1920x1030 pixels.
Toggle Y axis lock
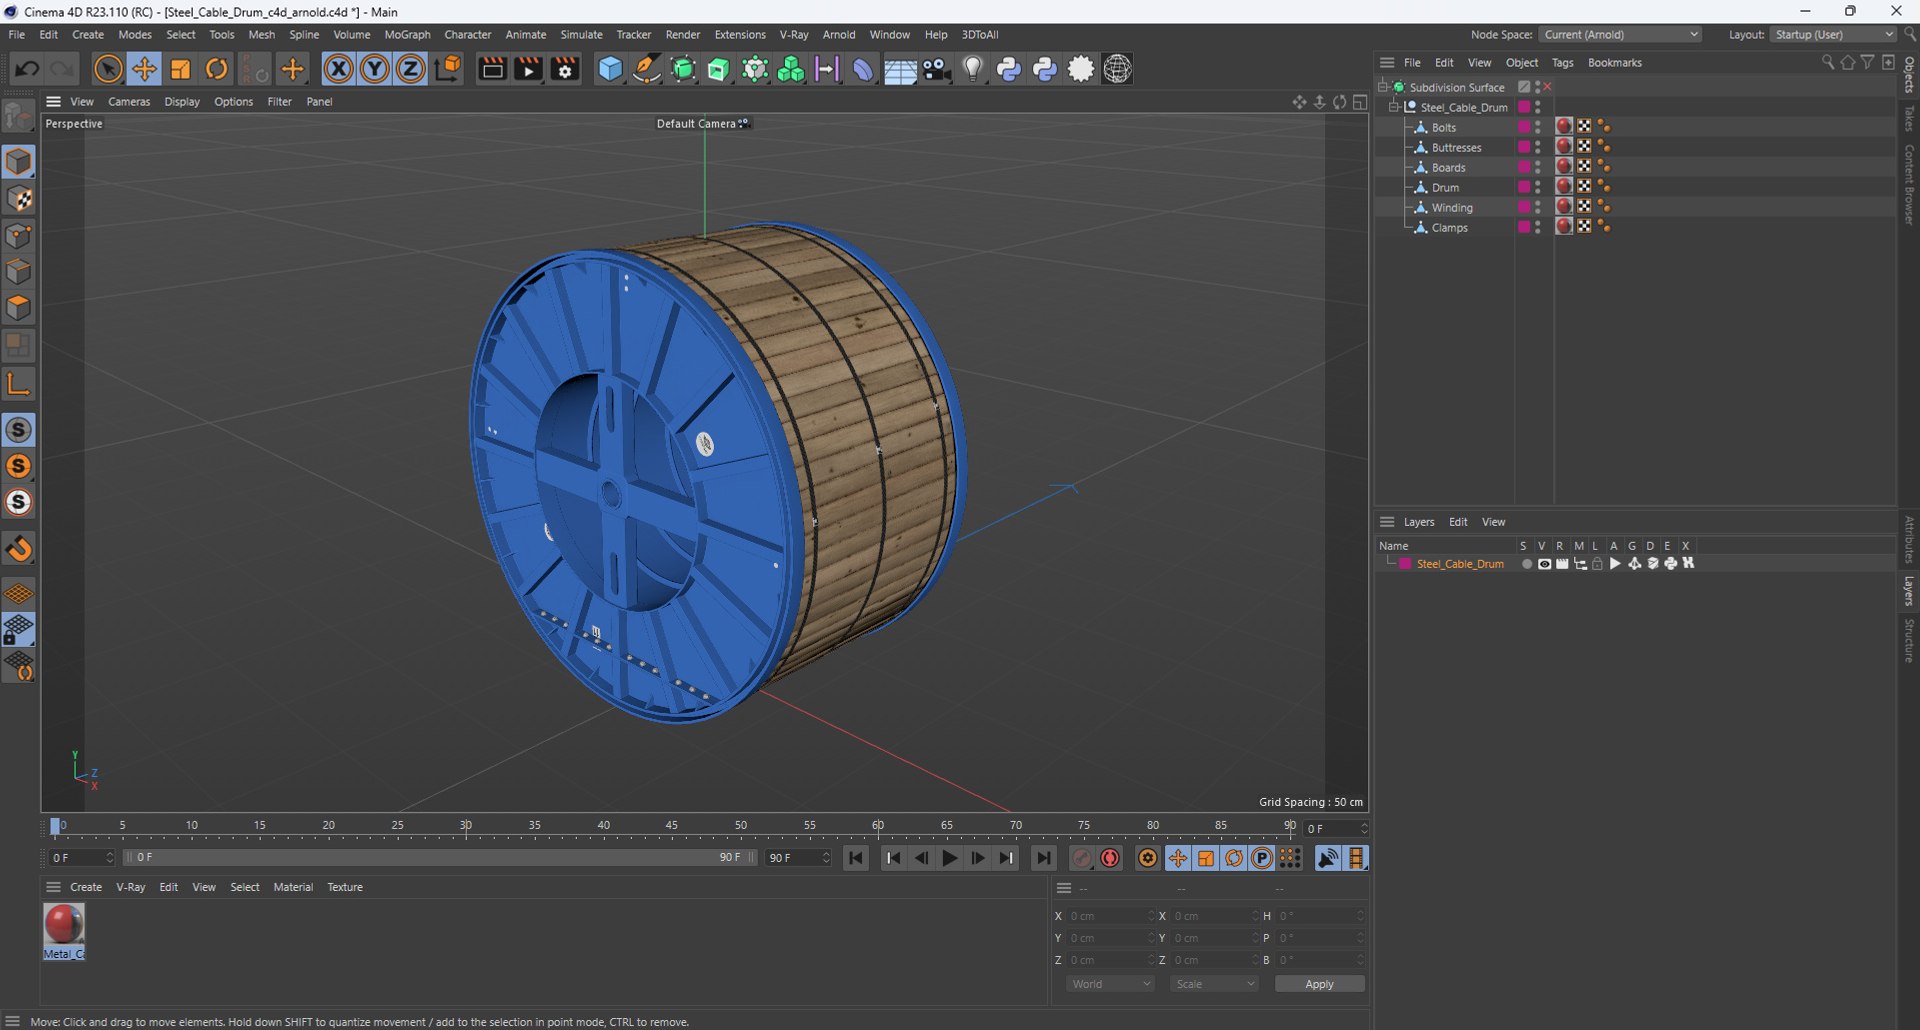pyautogui.click(x=375, y=69)
